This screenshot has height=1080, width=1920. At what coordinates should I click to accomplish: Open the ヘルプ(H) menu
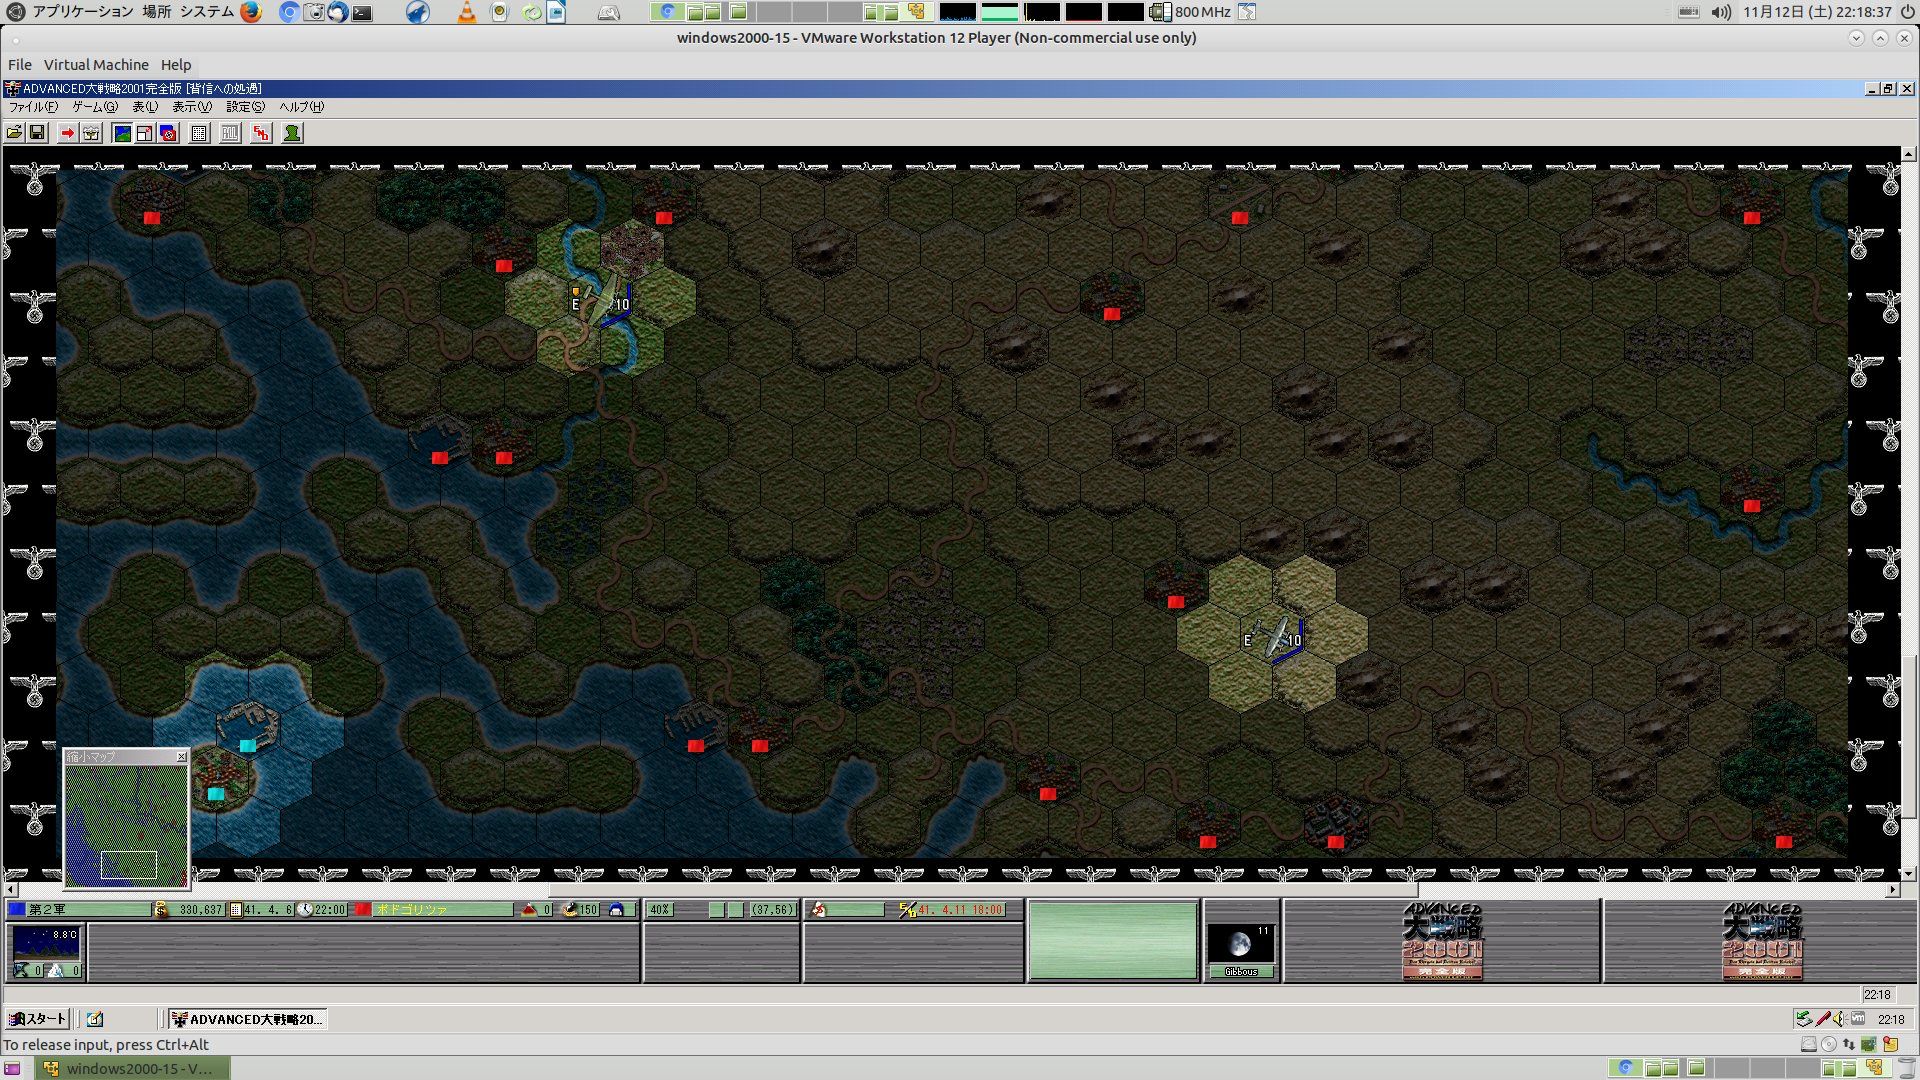pos(301,107)
